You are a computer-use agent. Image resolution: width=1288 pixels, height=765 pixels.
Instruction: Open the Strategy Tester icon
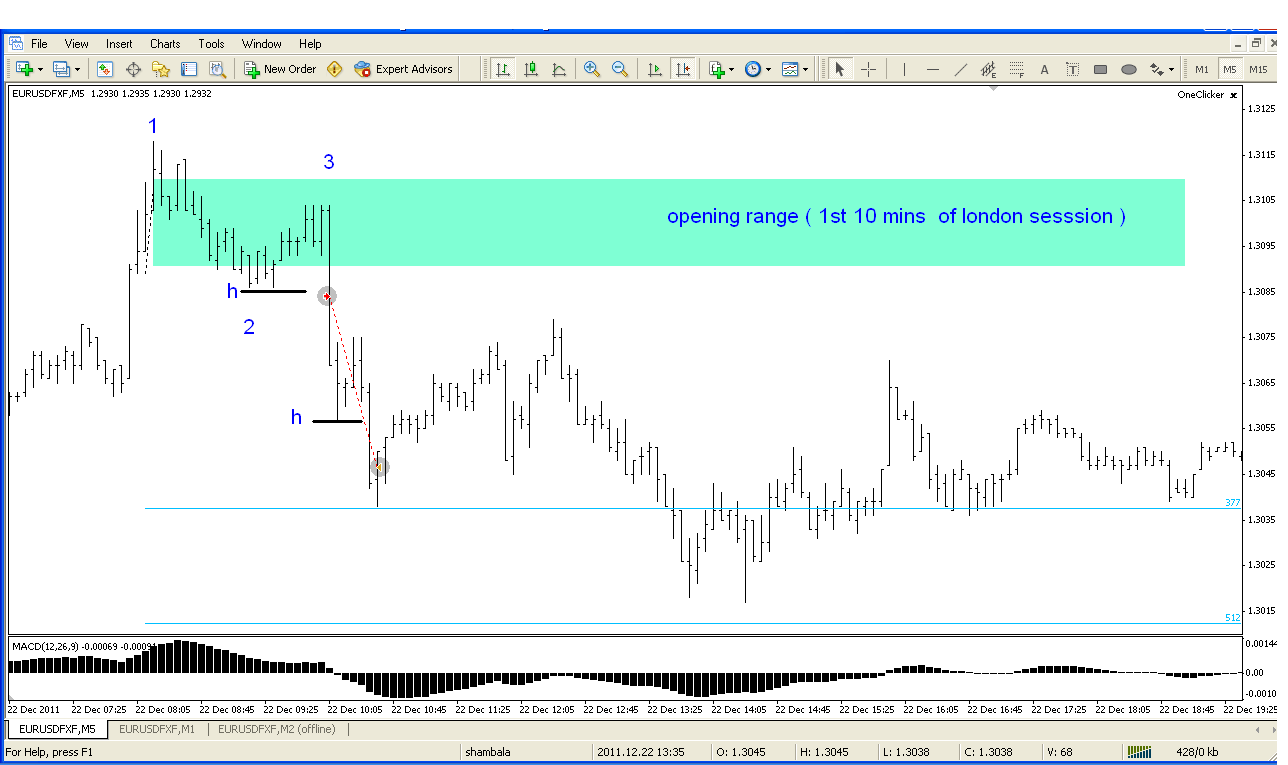click(x=217, y=69)
